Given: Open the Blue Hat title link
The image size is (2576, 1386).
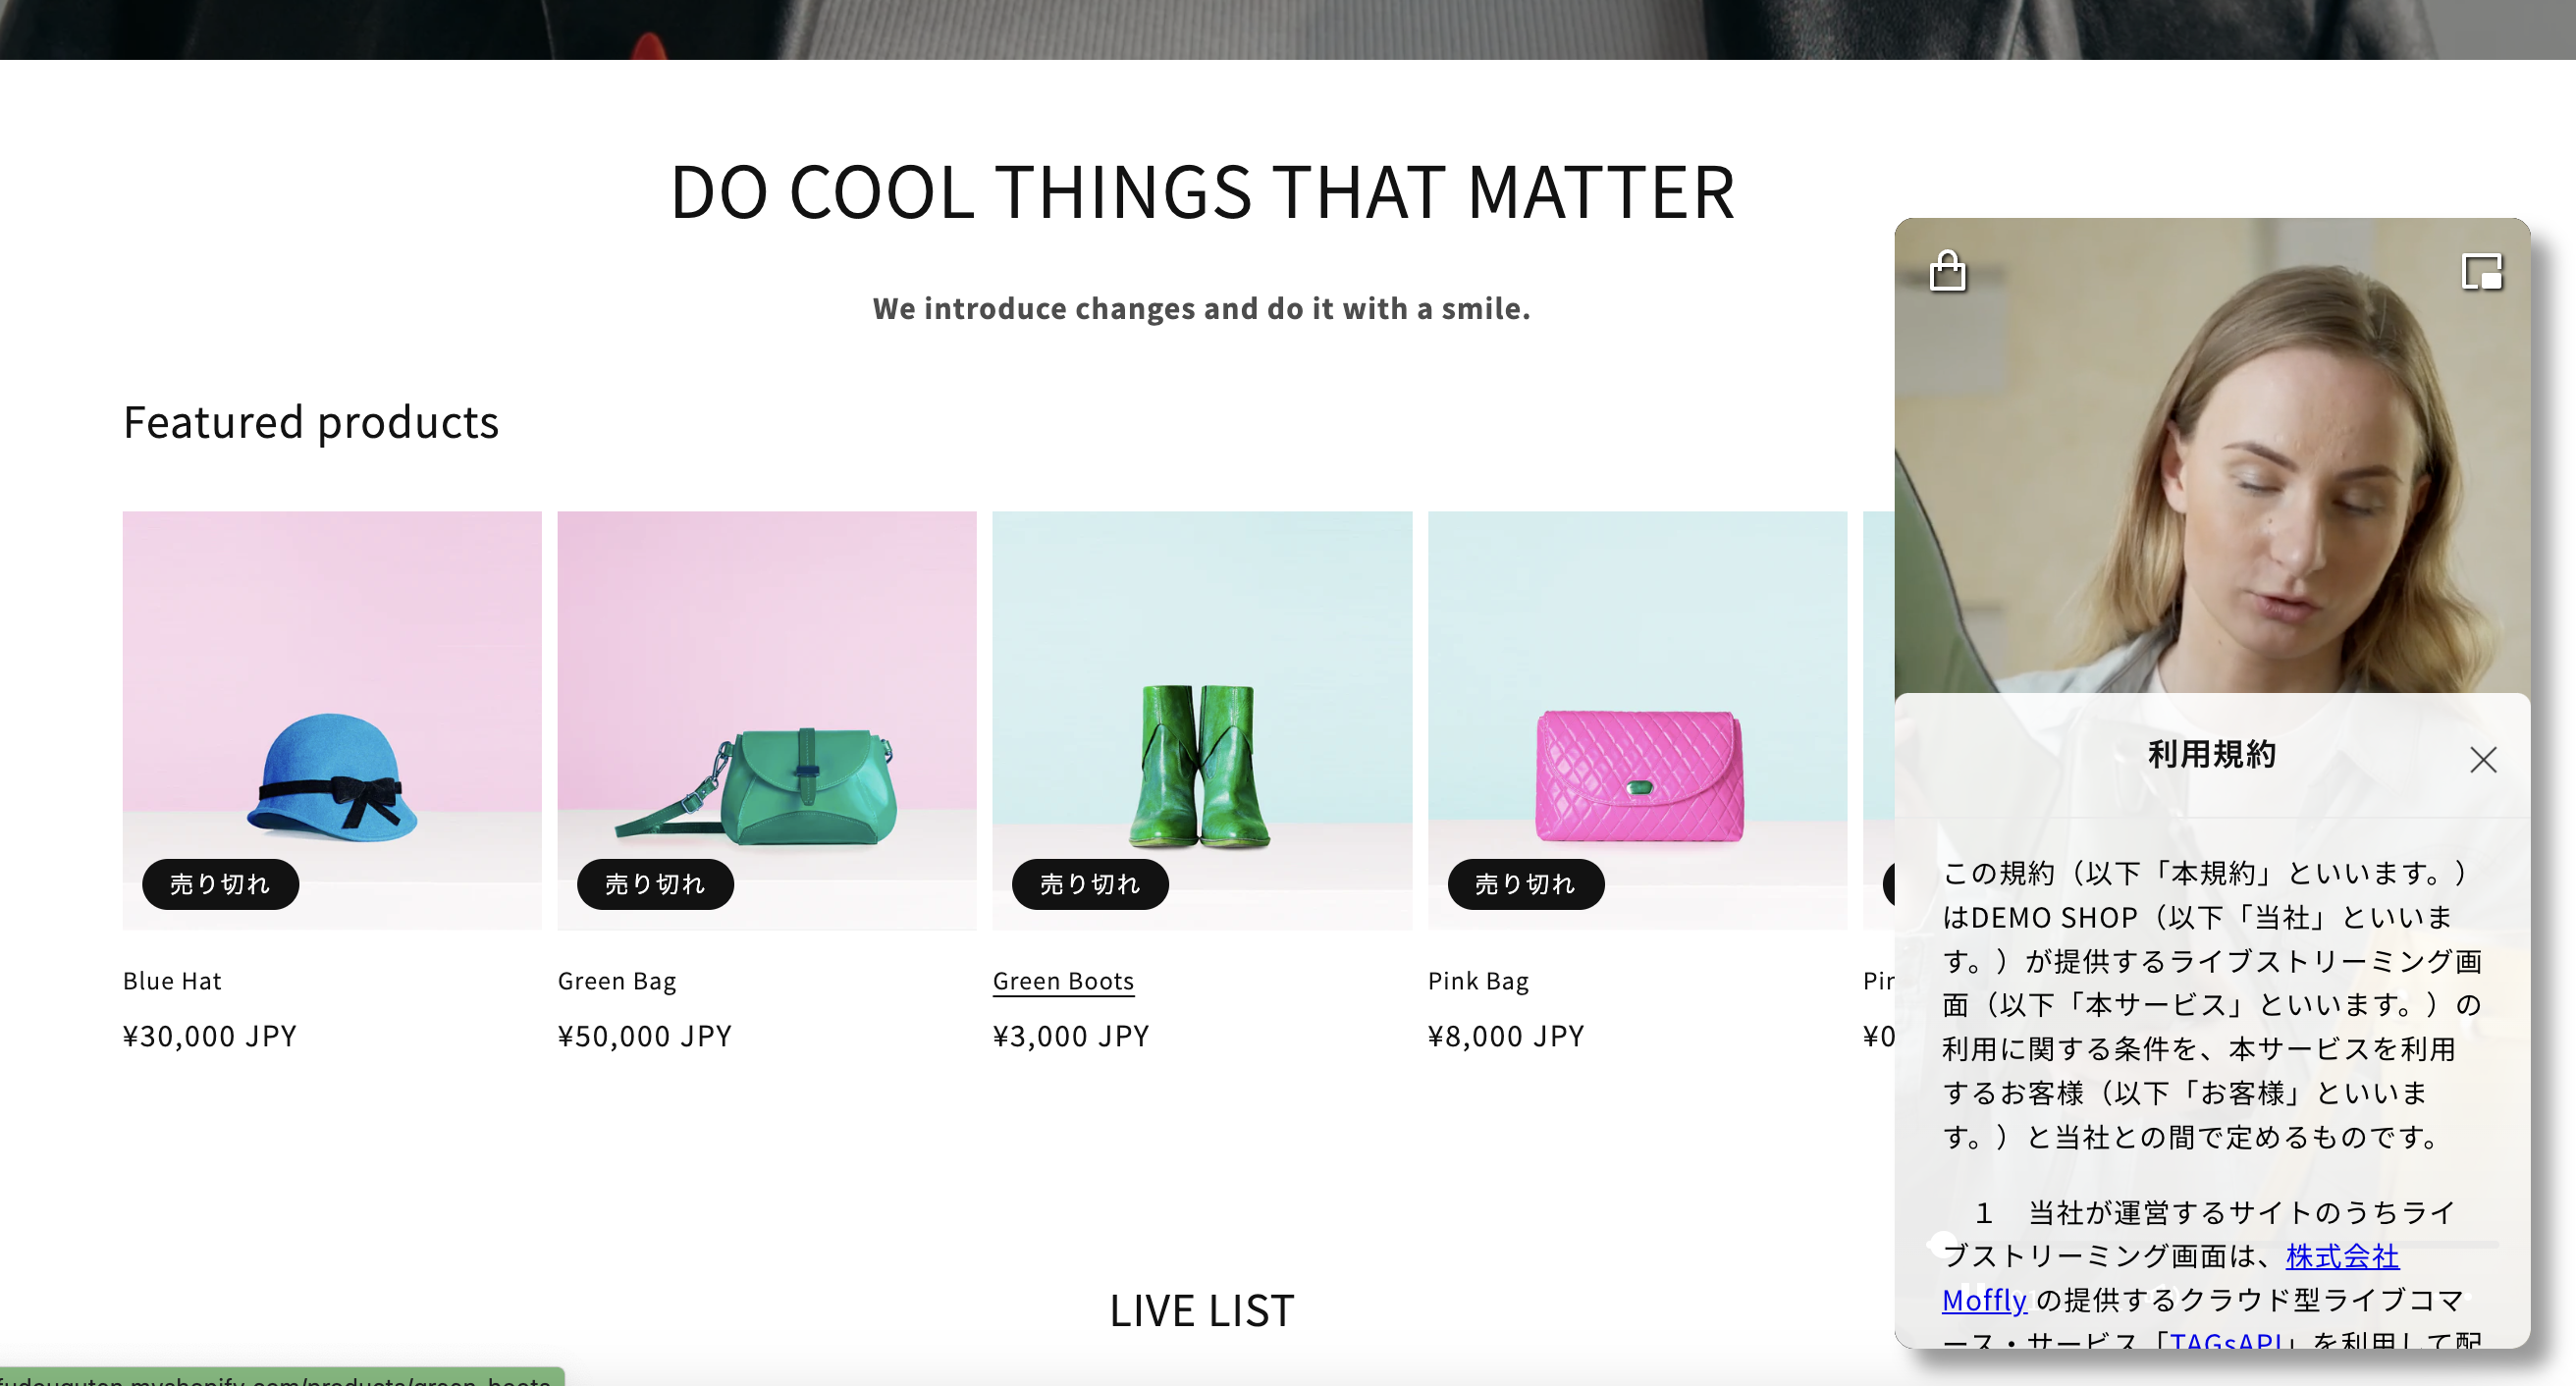Looking at the screenshot, I should click(172, 981).
